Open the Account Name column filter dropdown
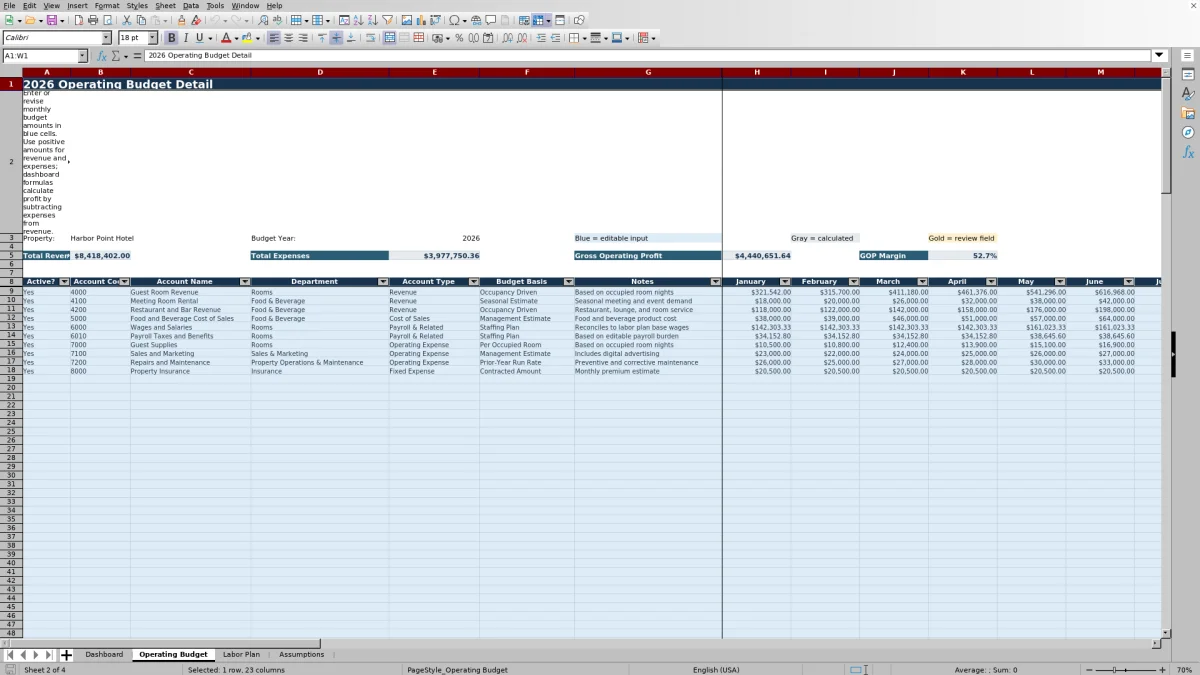The height and width of the screenshot is (675, 1200). pyautogui.click(x=245, y=282)
